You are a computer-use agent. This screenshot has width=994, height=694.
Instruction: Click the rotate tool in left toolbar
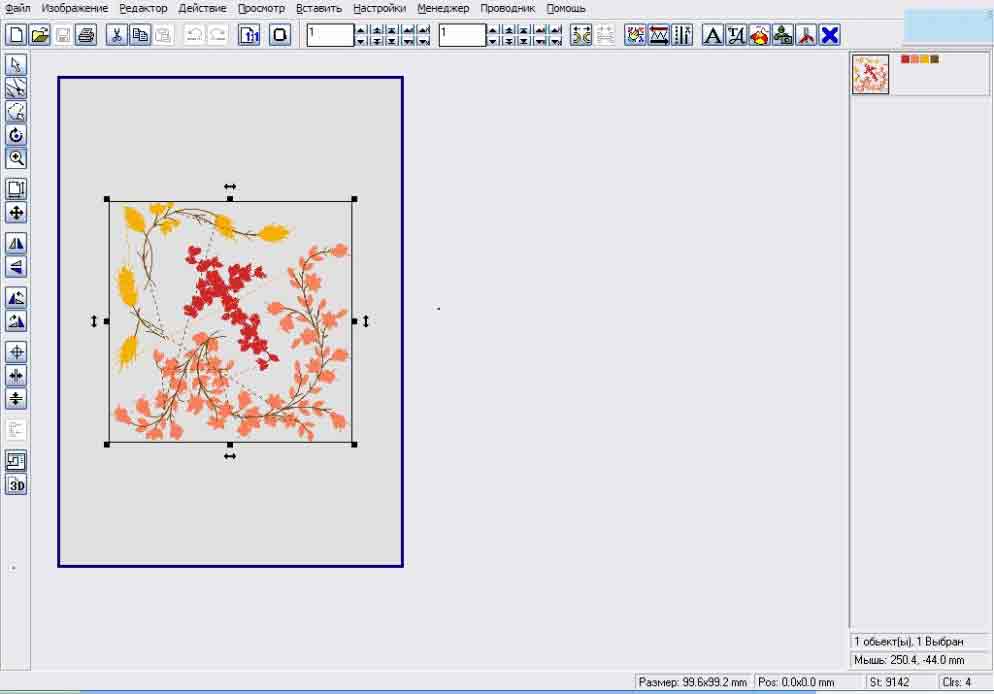pyautogui.click(x=16, y=135)
